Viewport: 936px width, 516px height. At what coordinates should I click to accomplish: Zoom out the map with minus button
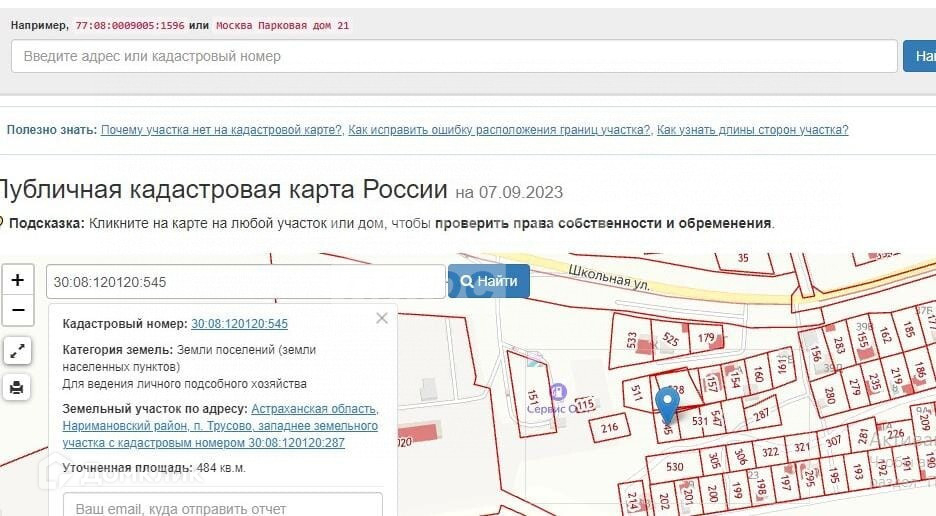(17, 311)
